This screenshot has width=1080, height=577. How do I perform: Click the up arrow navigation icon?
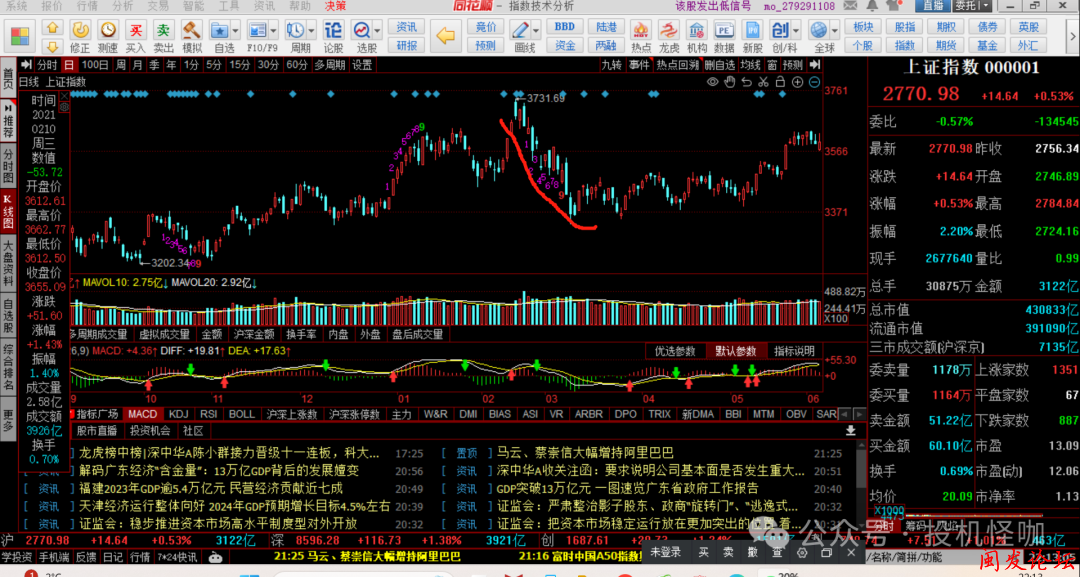point(53,28)
